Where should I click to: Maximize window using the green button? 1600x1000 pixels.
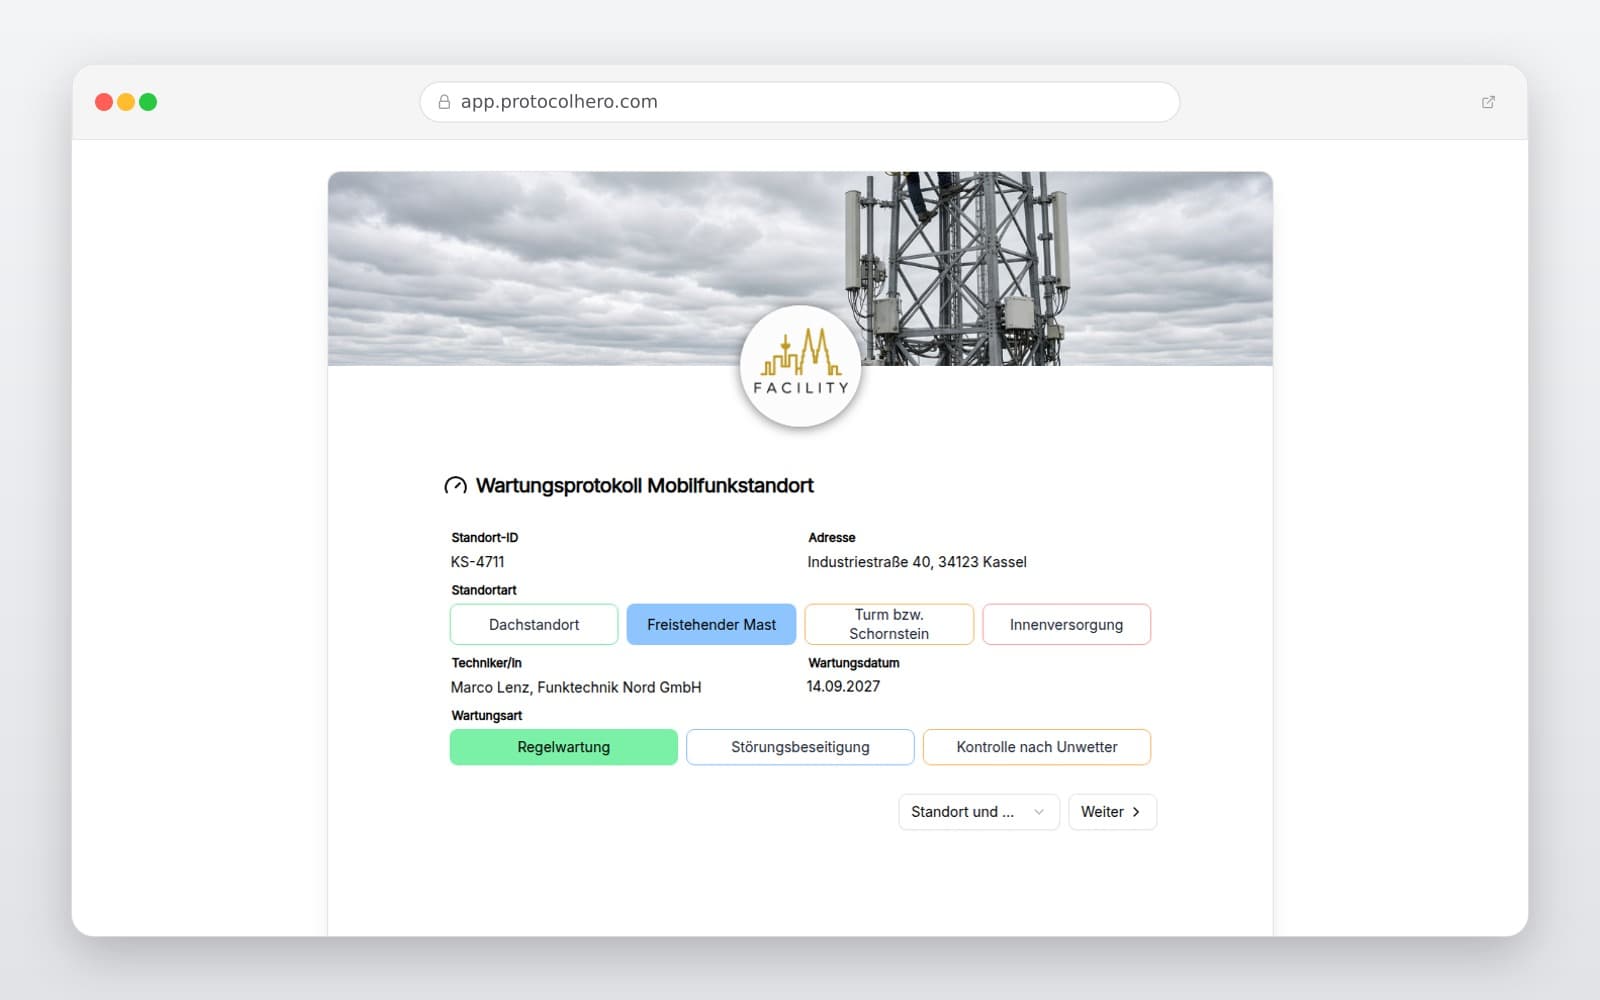pyautogui.click(x=148, y=102)
